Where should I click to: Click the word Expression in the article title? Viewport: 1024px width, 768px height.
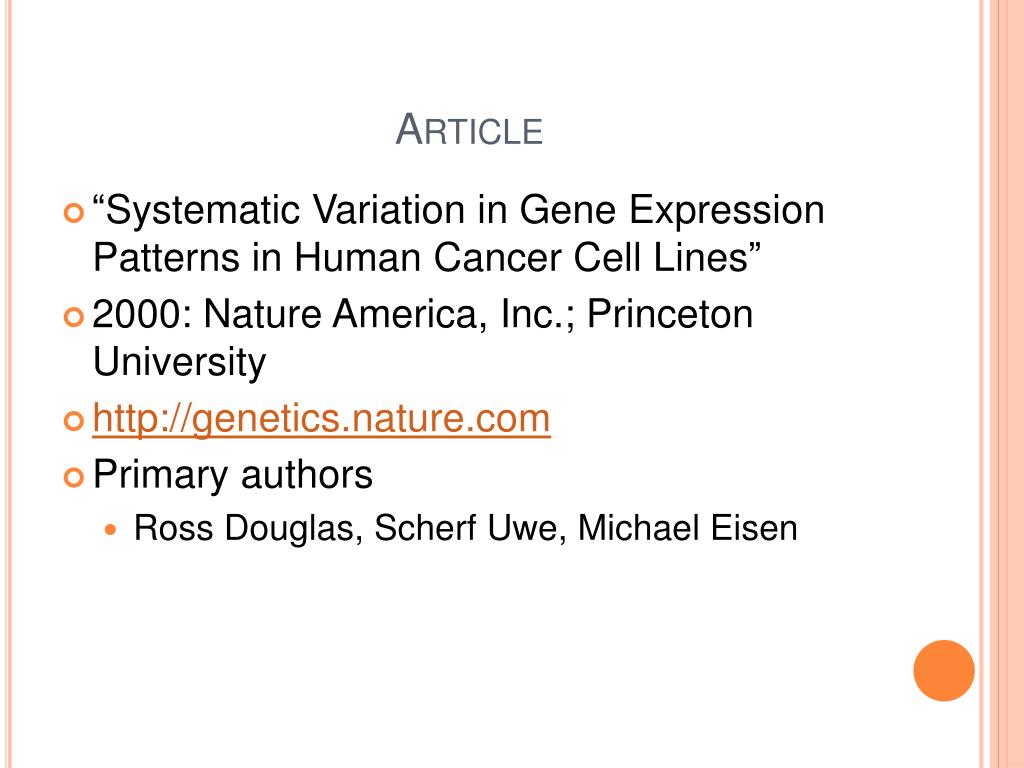pyautogui.click(x=726, y=210)
